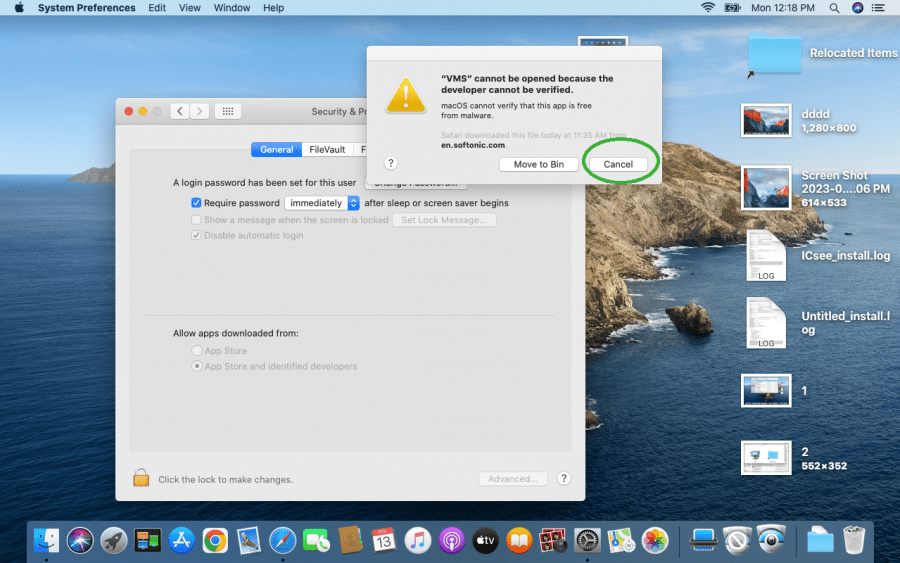The height and width of the screenshot is (563, 900).
Task: Open the App Store dock icon
Action: click(x=181, y=541)
